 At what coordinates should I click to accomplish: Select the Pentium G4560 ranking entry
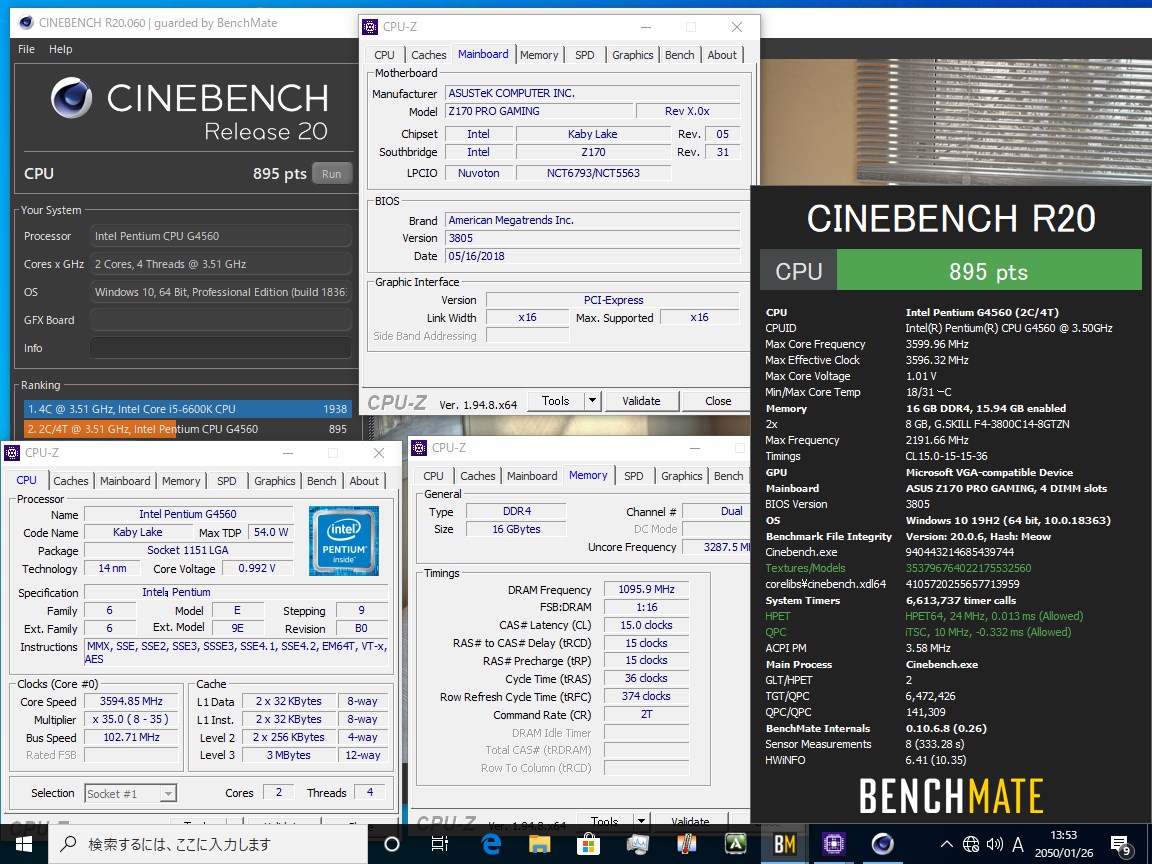[x=187, y=428]
